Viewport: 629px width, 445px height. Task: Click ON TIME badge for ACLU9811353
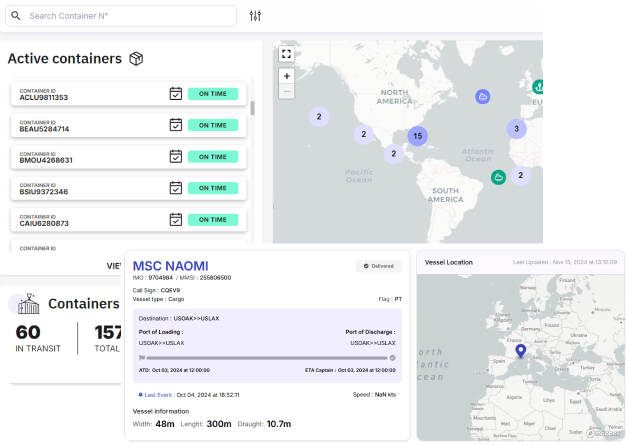tap(213, 93)
